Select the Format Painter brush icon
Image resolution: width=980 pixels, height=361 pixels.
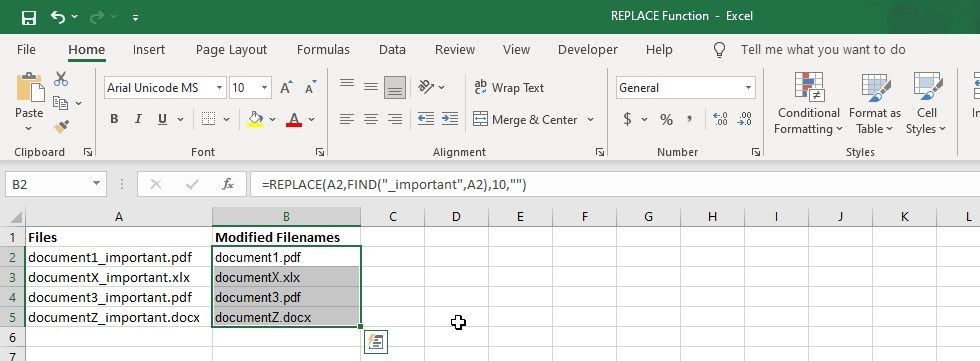click(x=61, y=127)
